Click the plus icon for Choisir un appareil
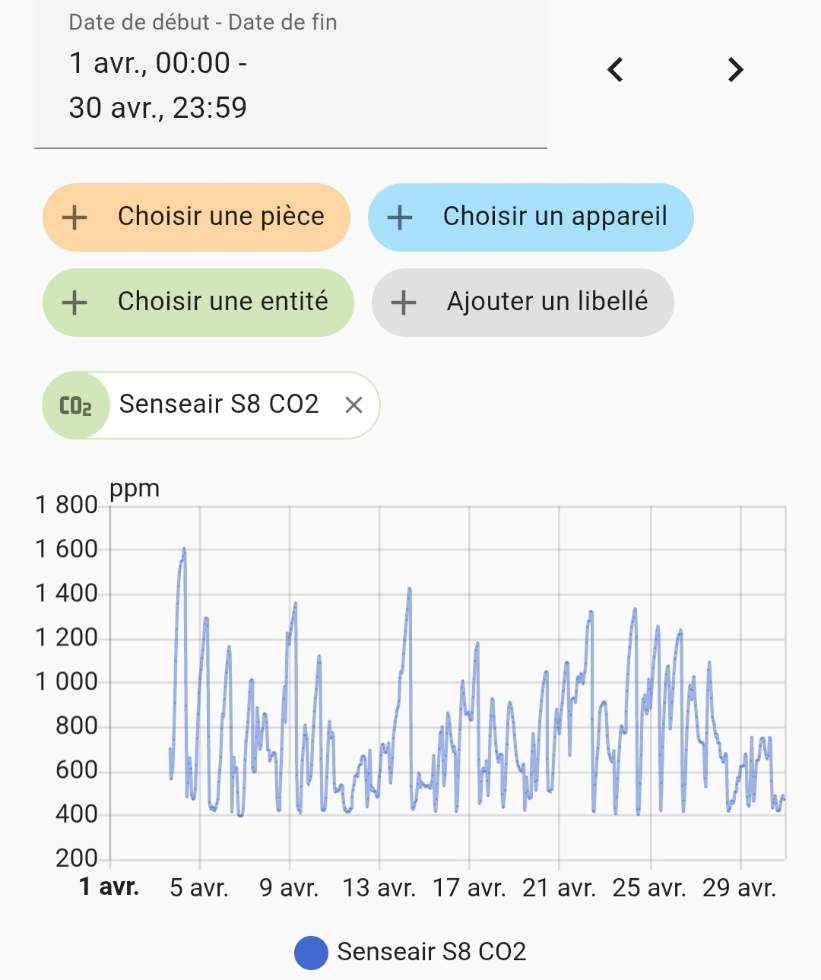Image resolution: width=821 pixels, height=980 pixels. 400,217
